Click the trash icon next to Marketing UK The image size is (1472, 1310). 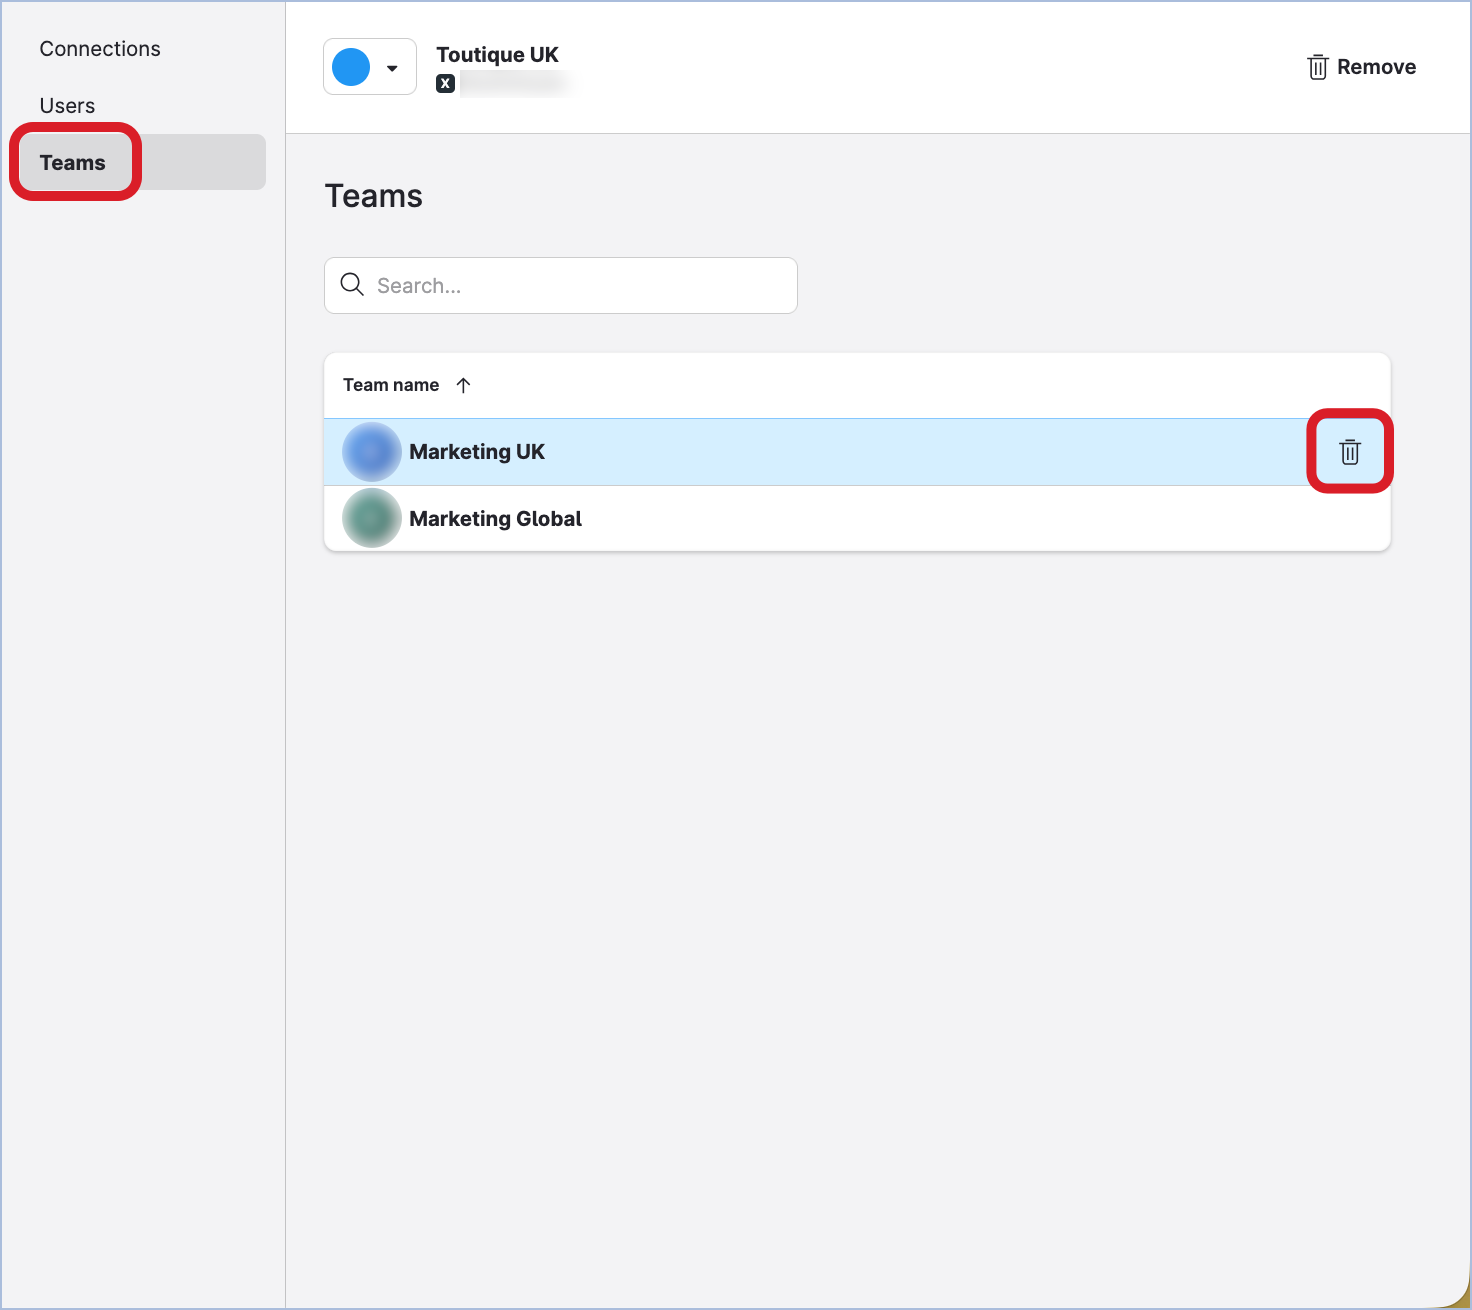pos(1349,452)
